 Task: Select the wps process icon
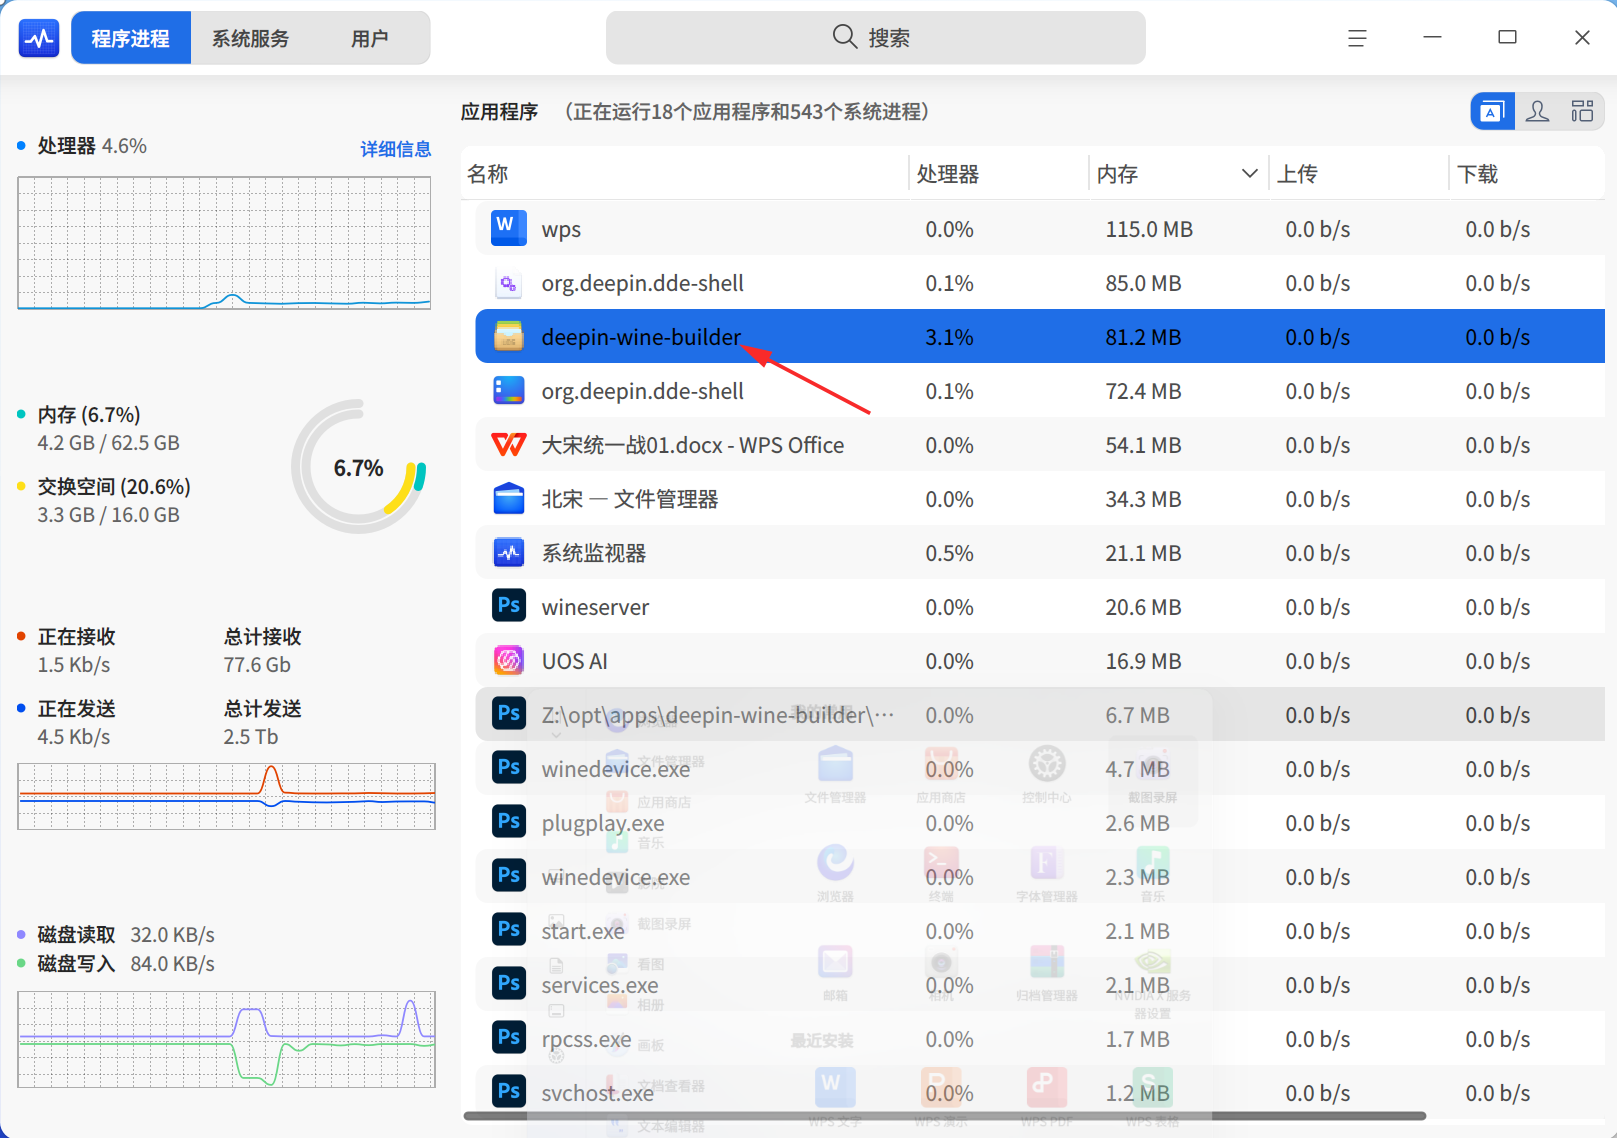pos(509,228)
